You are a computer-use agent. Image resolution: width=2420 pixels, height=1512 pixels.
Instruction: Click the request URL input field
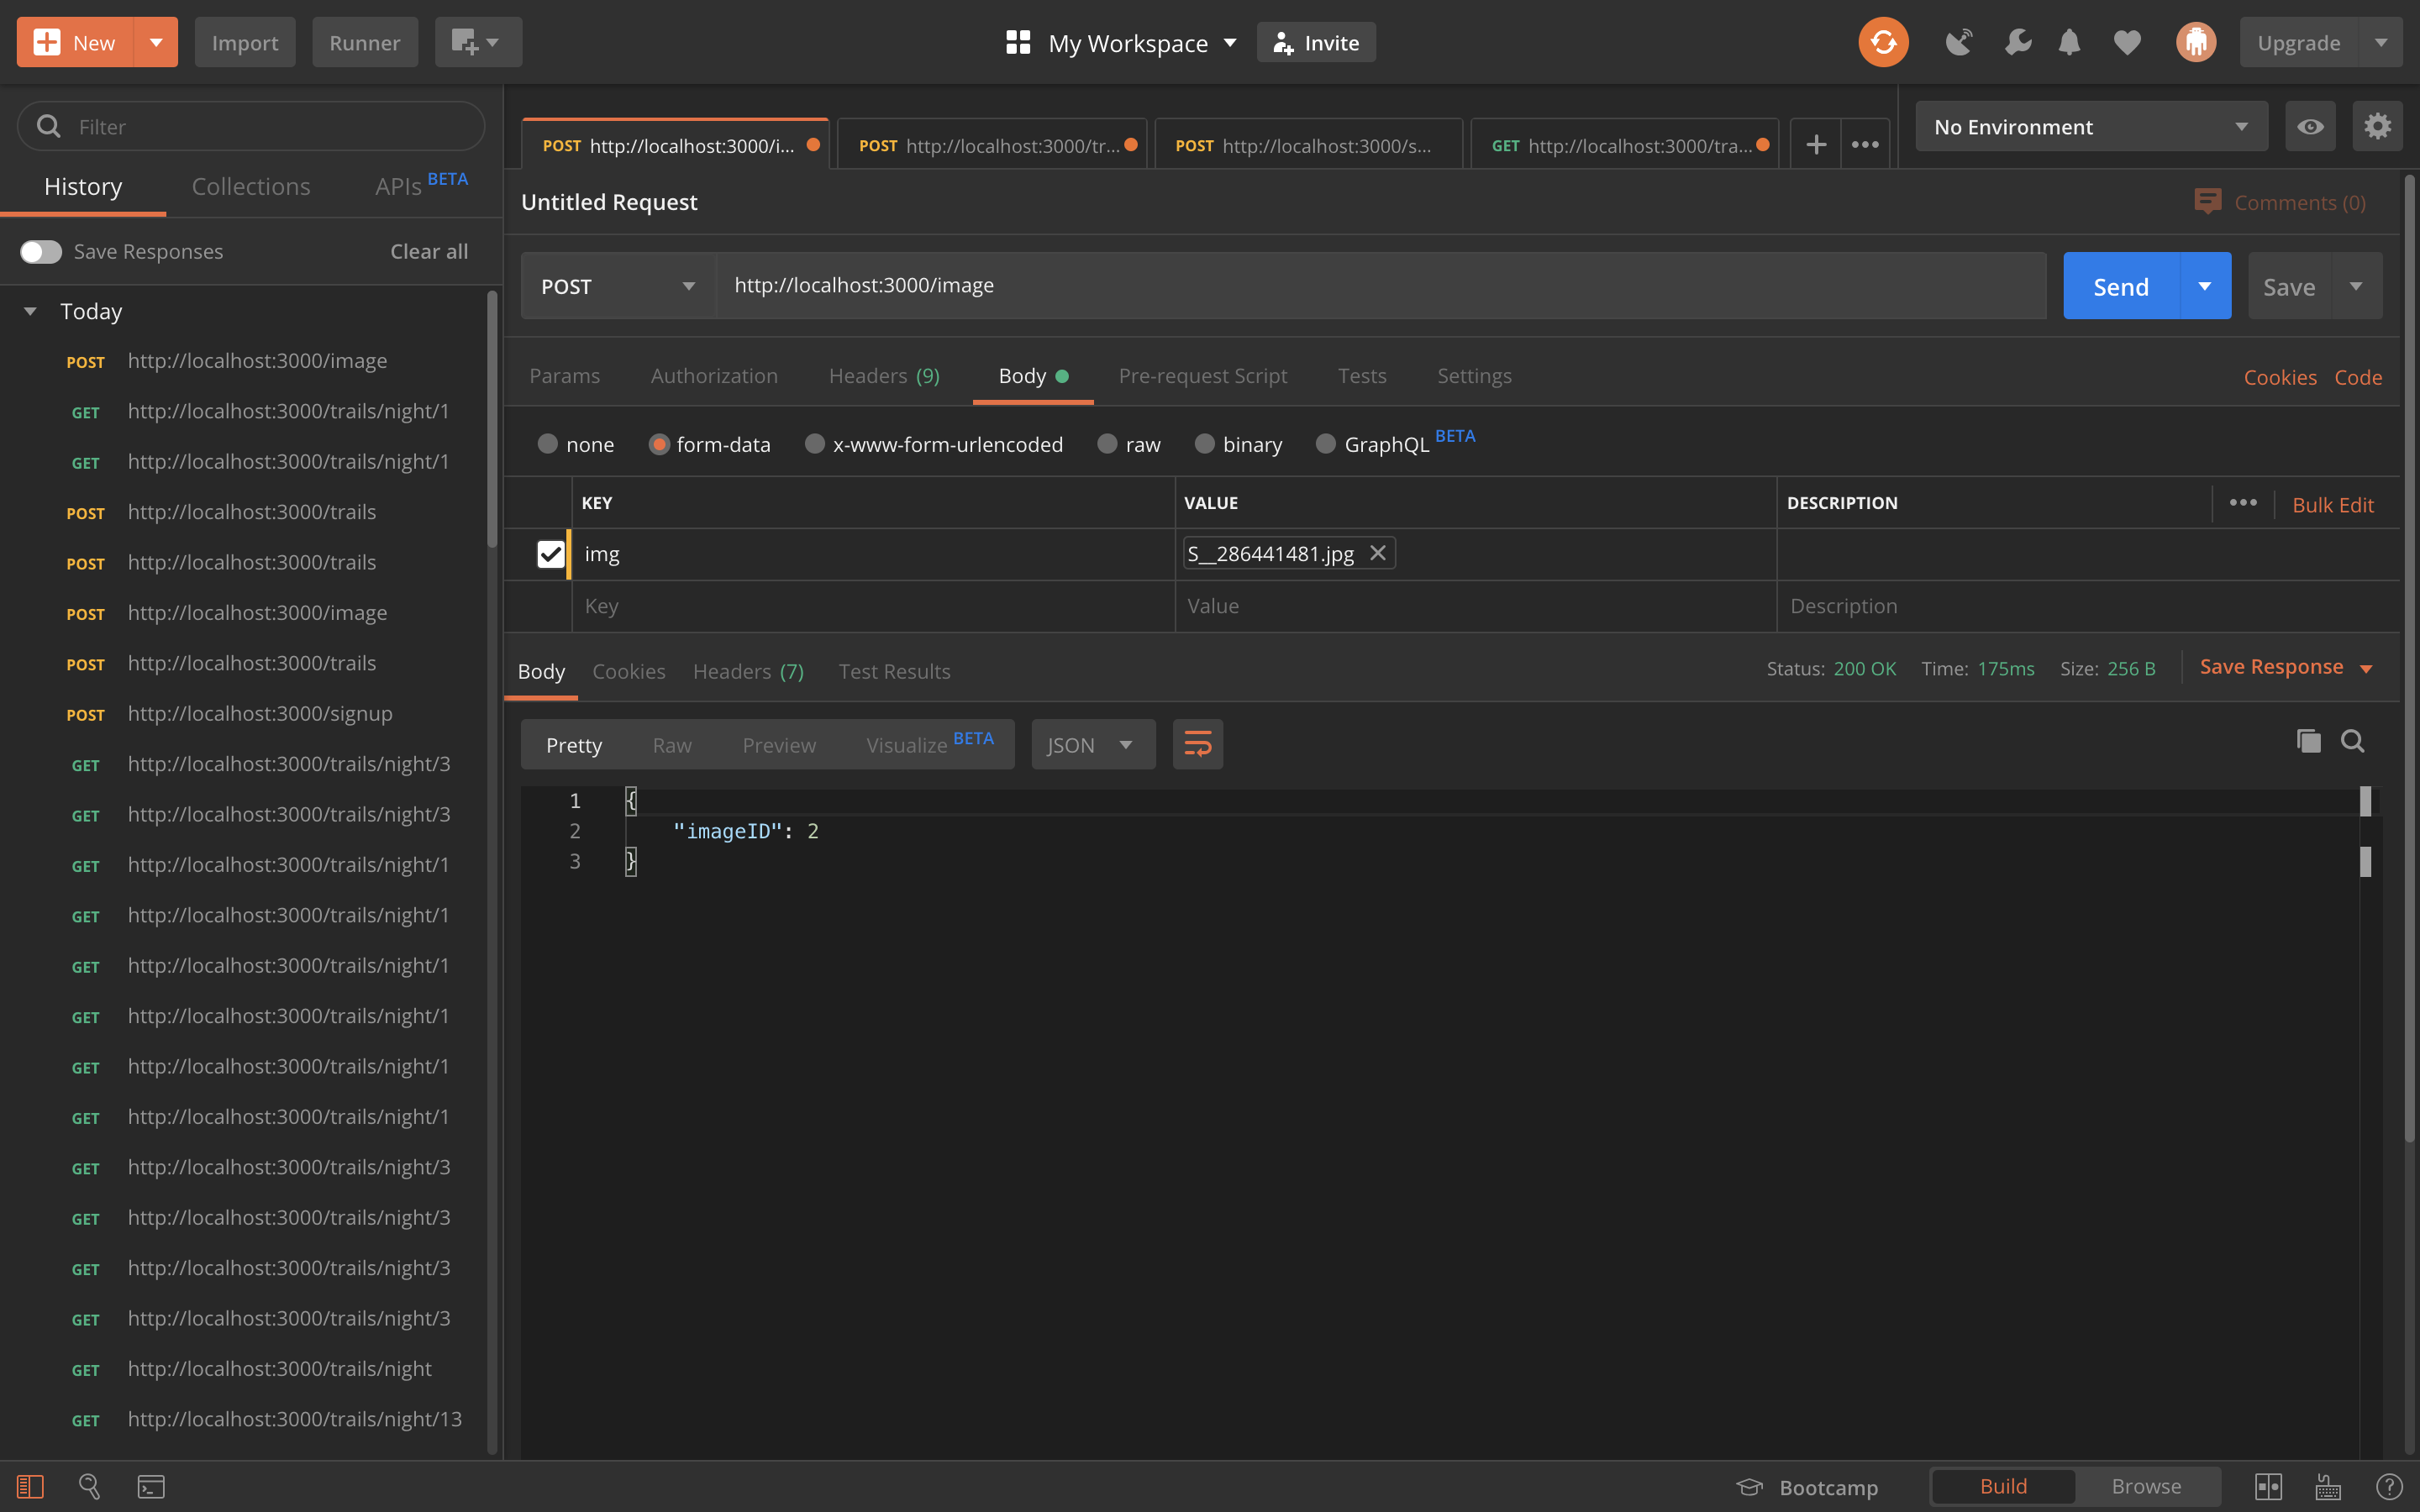(x=1380, y=286)
